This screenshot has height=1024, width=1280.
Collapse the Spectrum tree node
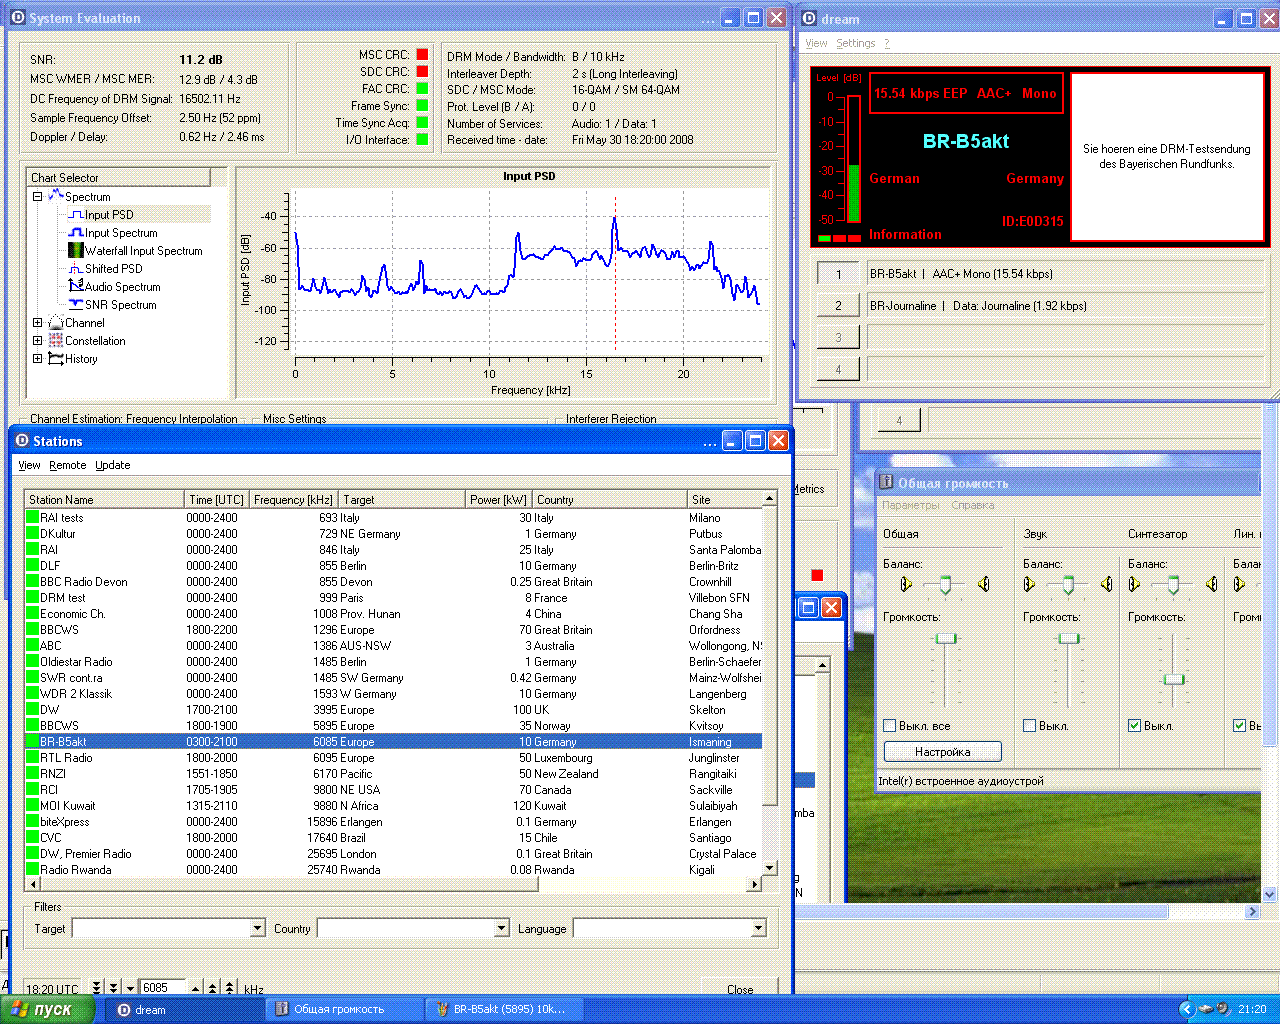point(38,197)
